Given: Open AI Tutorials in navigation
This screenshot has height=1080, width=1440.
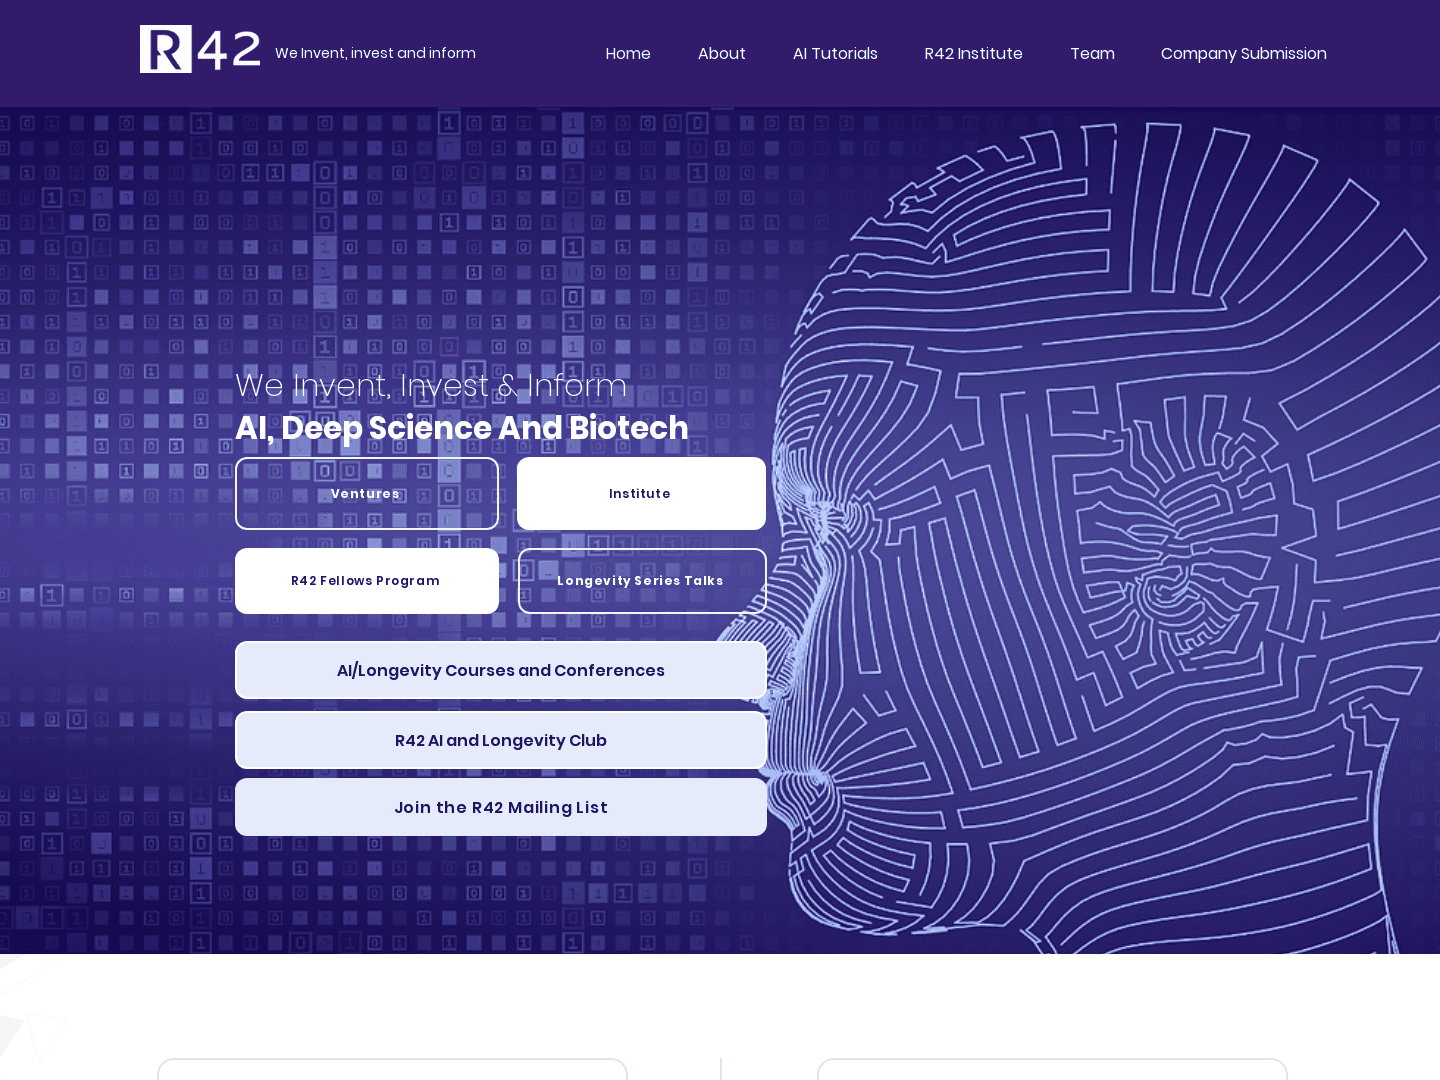Looking at the screenshot, I should (835, 54).
